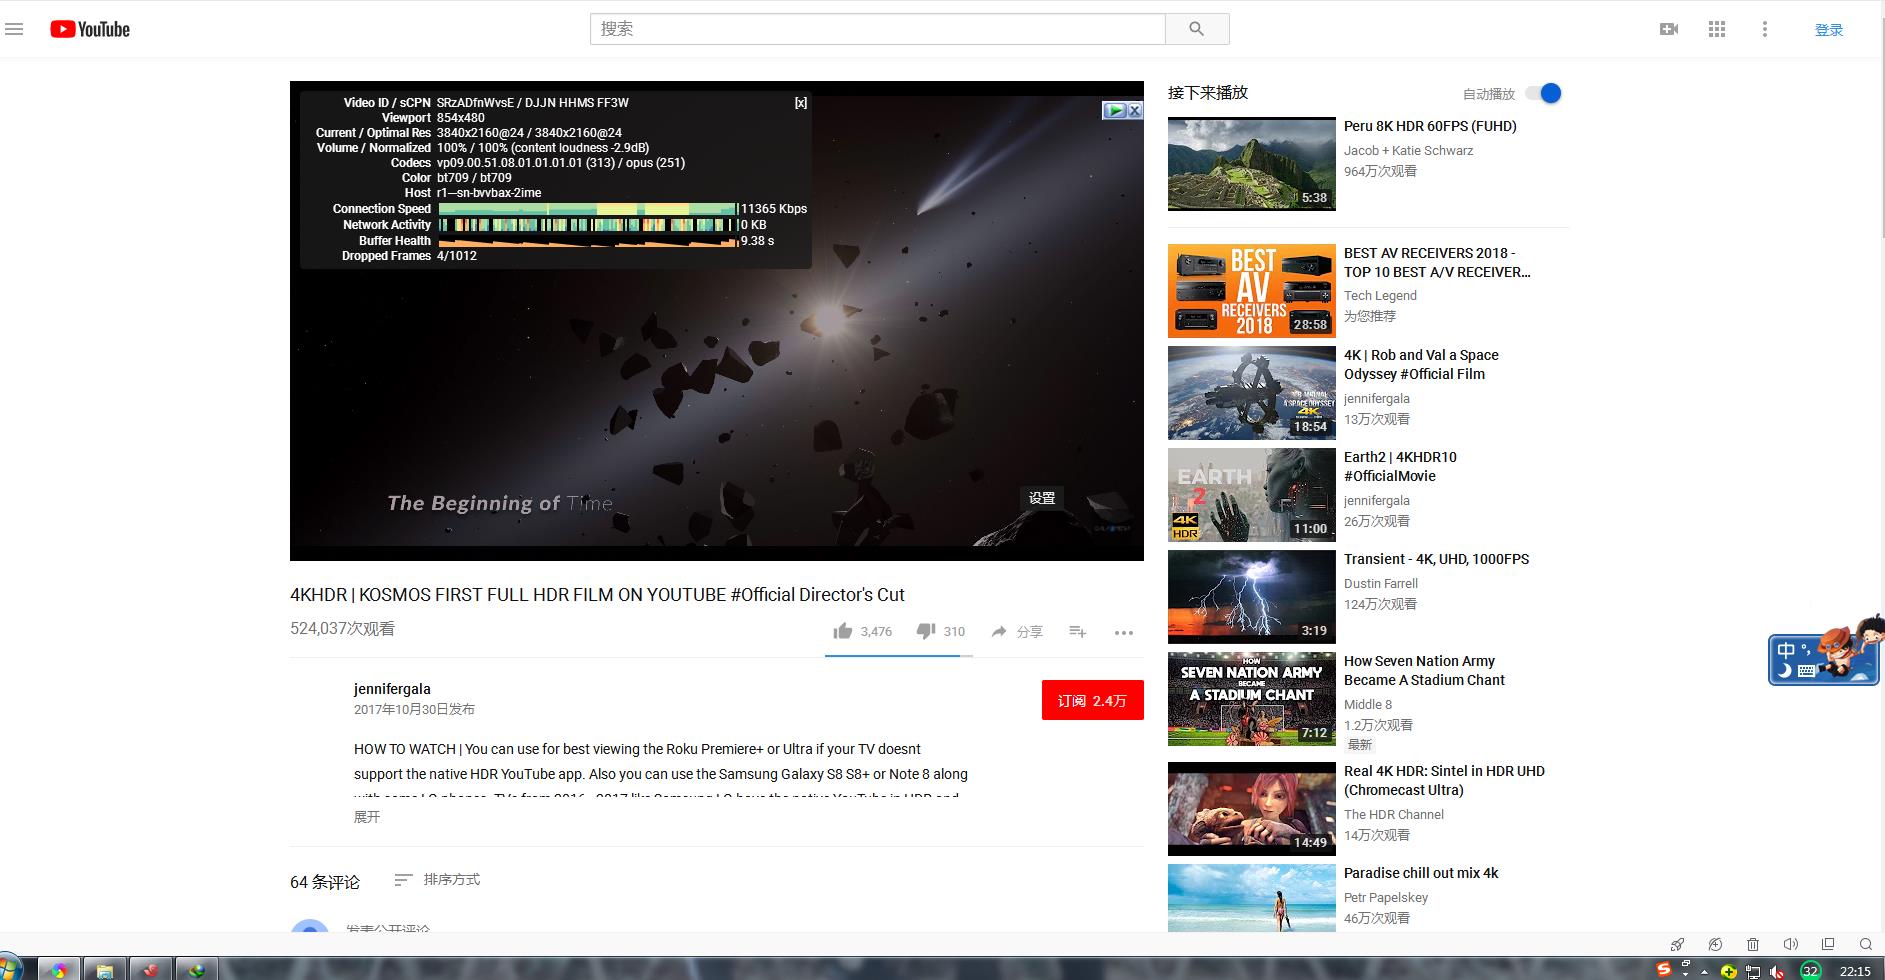The width and height of the screenshot is (1885, 980).
Task: Click channel name 'Petr Papelskey'
Action: click(x=1386, y=897)
